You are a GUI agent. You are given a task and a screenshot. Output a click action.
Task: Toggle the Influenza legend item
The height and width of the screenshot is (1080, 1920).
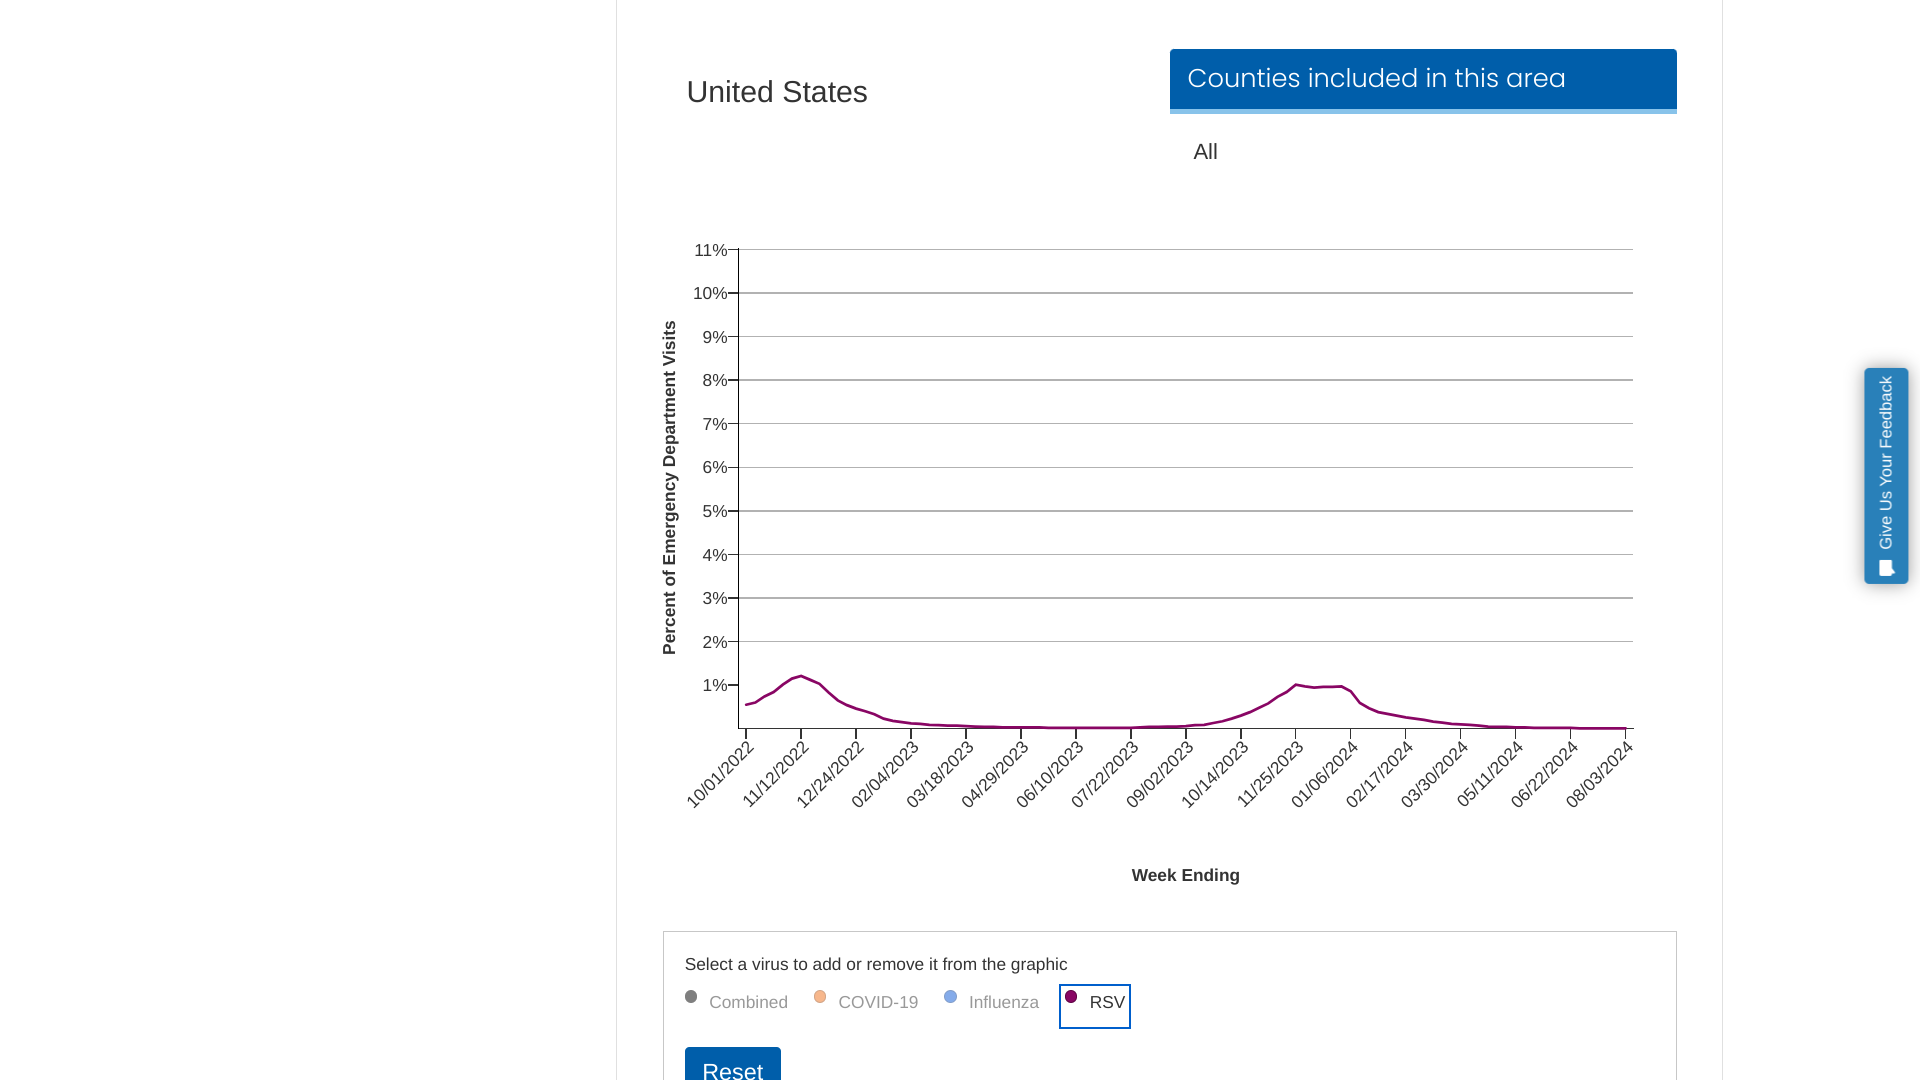pos(1003,1002)
